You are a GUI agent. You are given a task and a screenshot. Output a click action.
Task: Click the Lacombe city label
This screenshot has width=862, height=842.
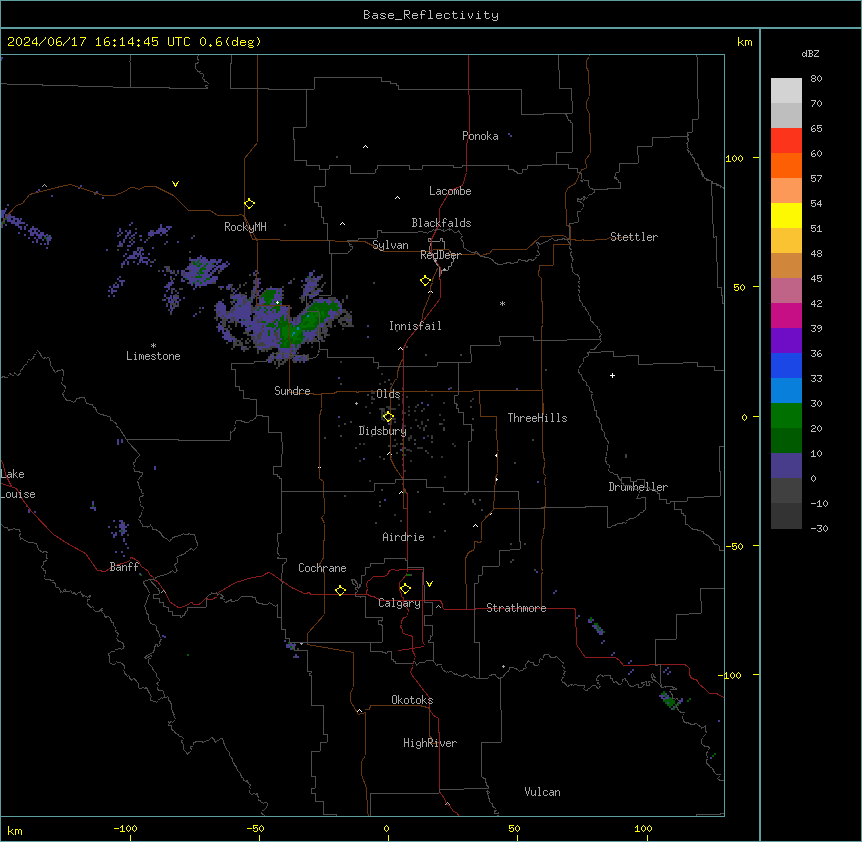click(x=450, y=191)
